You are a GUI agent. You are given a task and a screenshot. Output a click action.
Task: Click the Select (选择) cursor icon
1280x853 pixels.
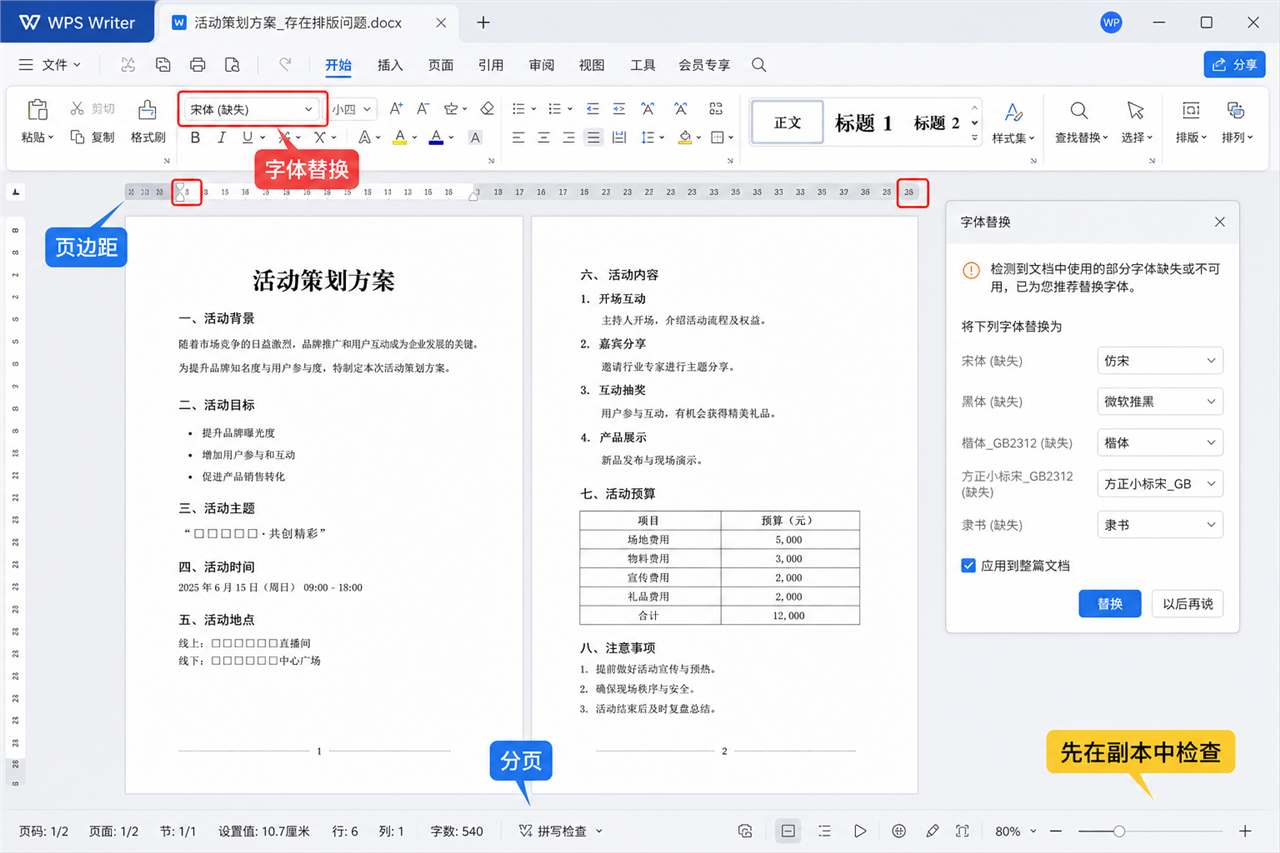coord(1135,110)
